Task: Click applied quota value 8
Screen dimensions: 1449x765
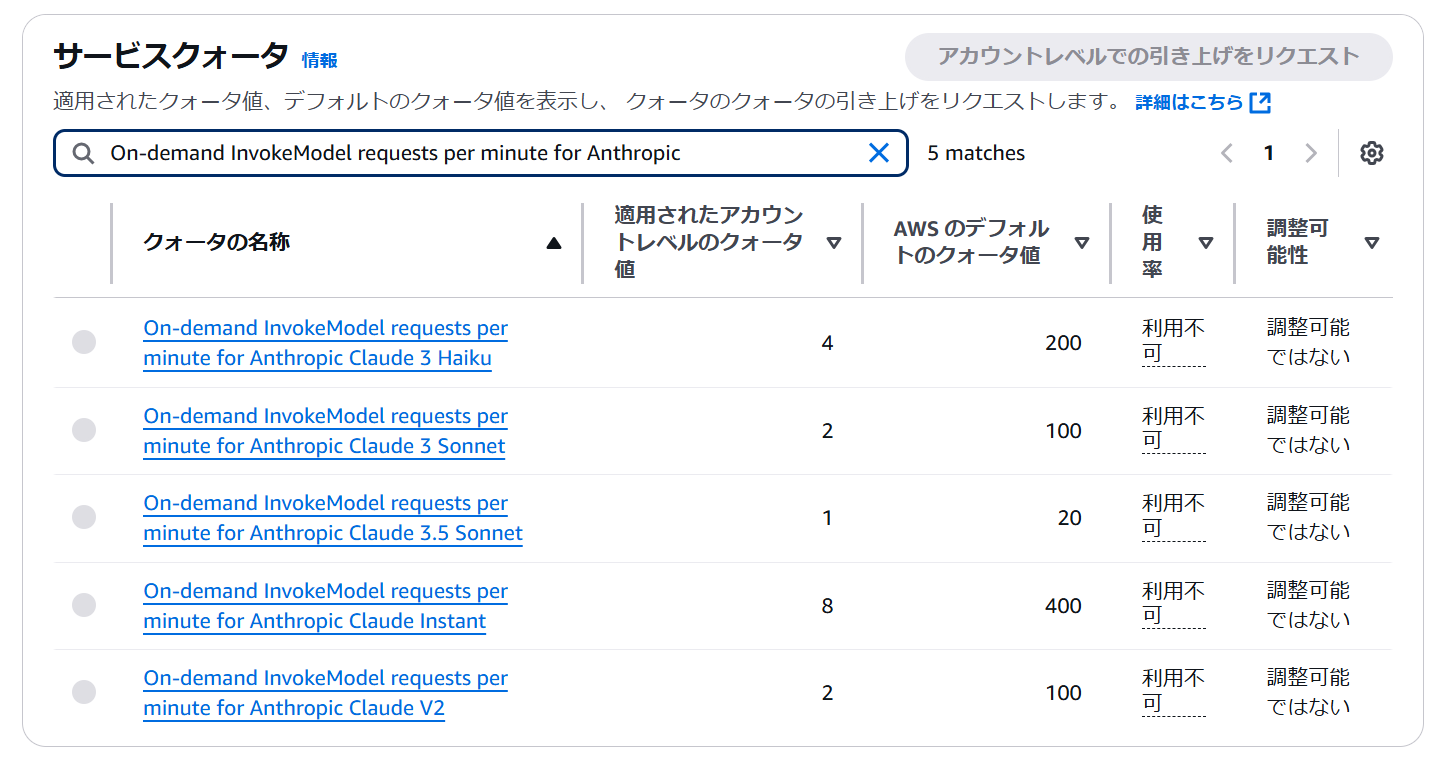Action: coord(827,606)
